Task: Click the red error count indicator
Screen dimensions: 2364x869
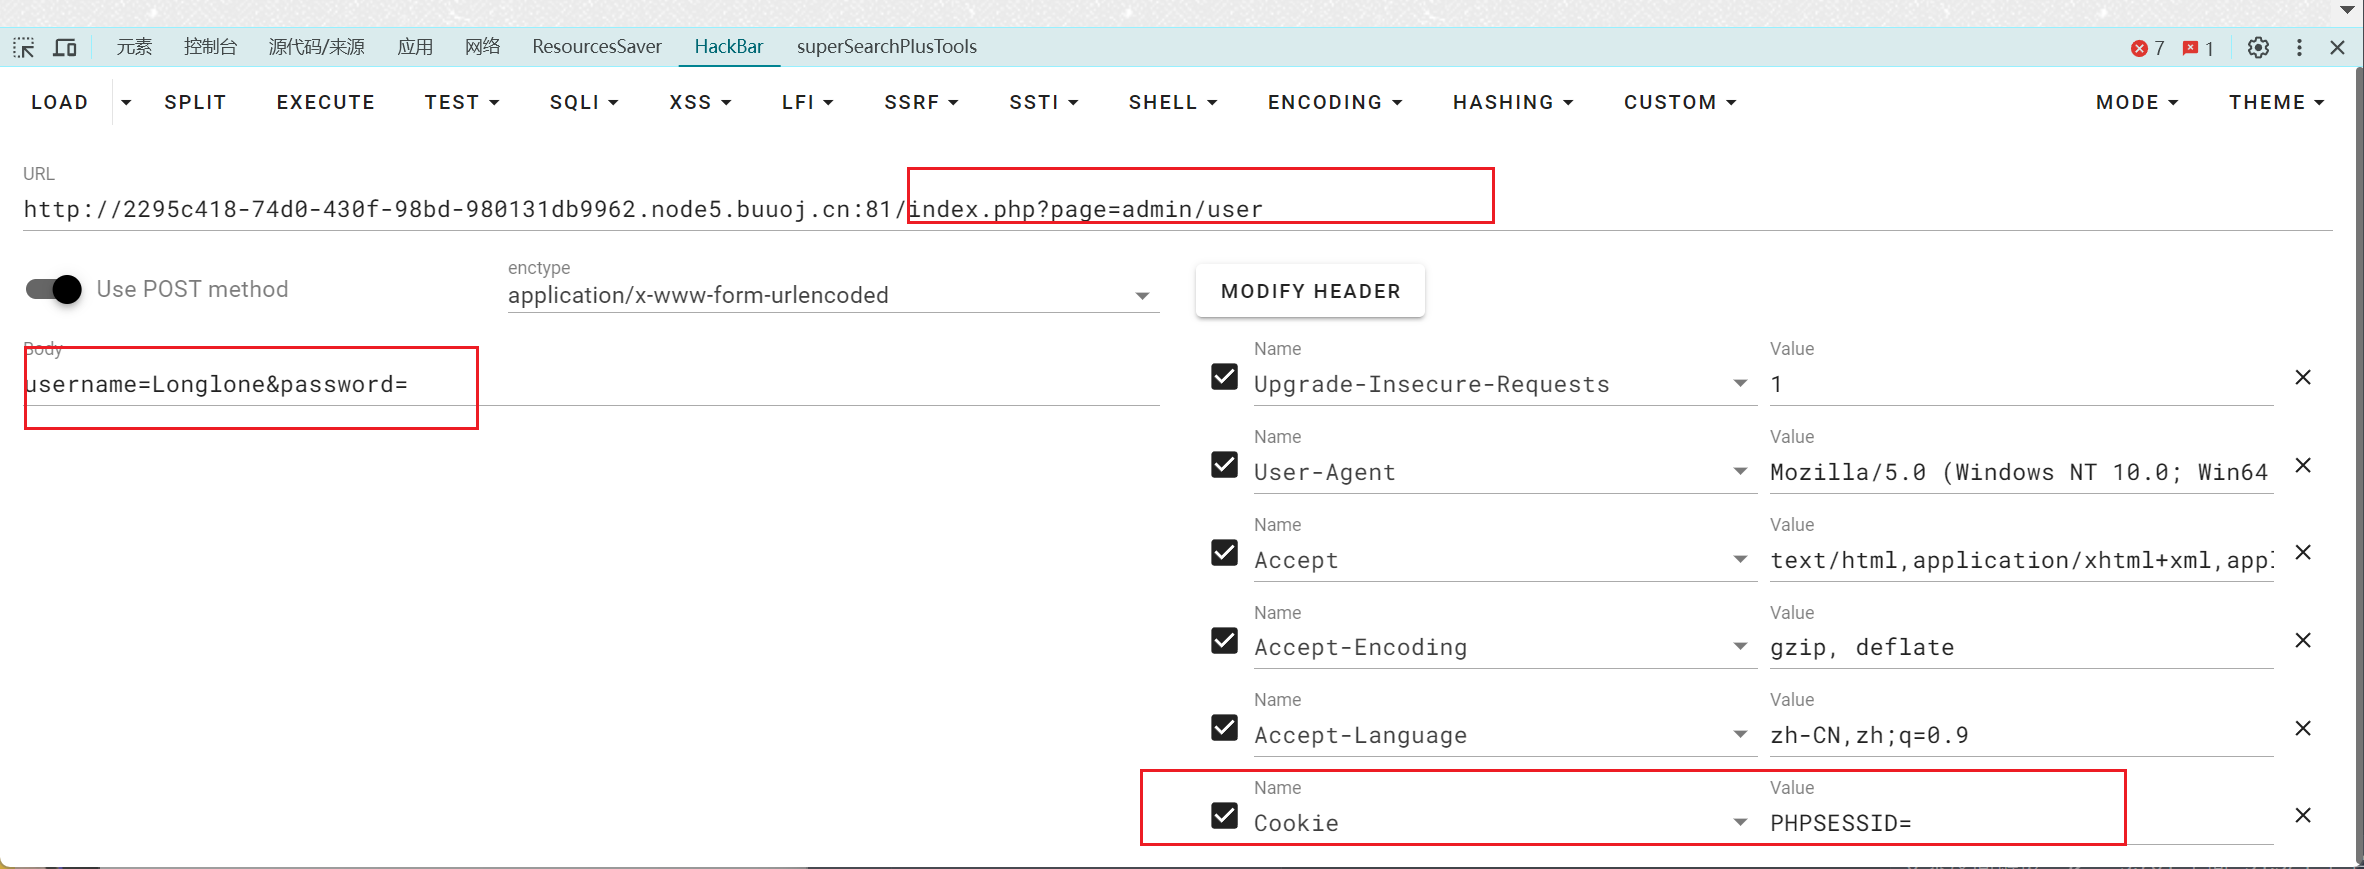Action: tap(2147, 48)
